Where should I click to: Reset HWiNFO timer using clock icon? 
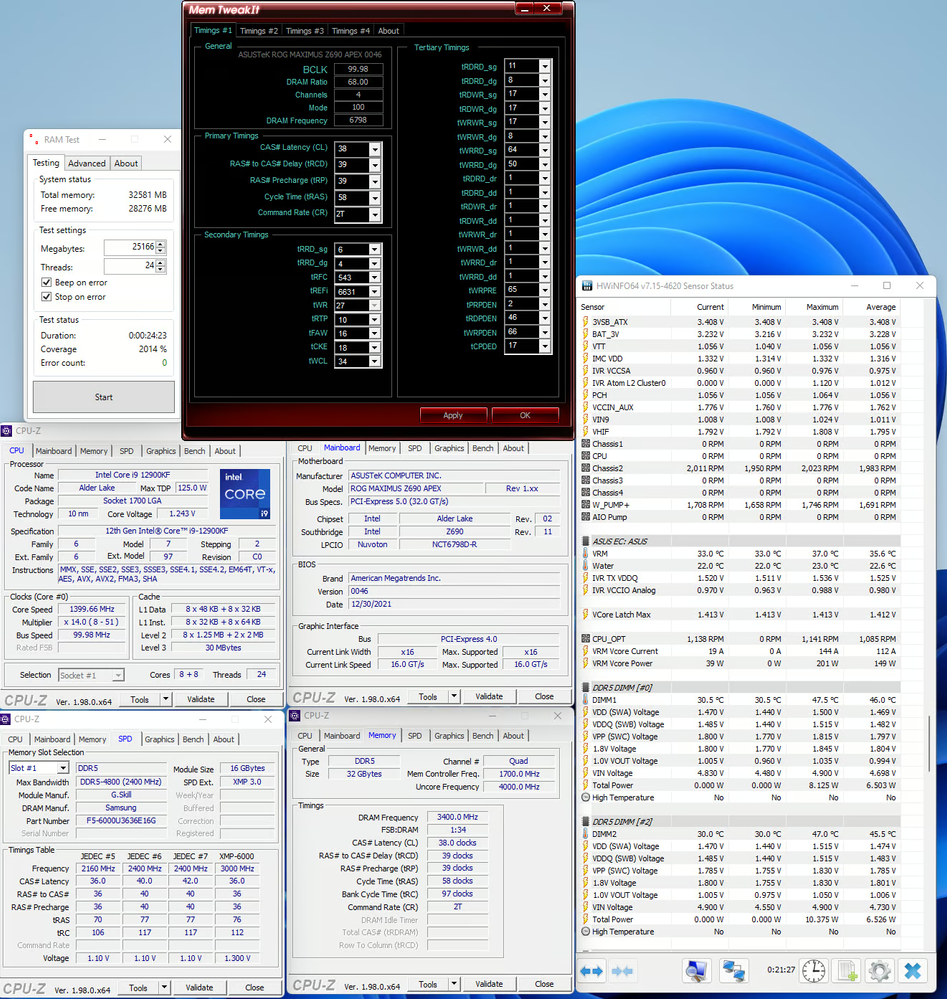coord(813,971)
